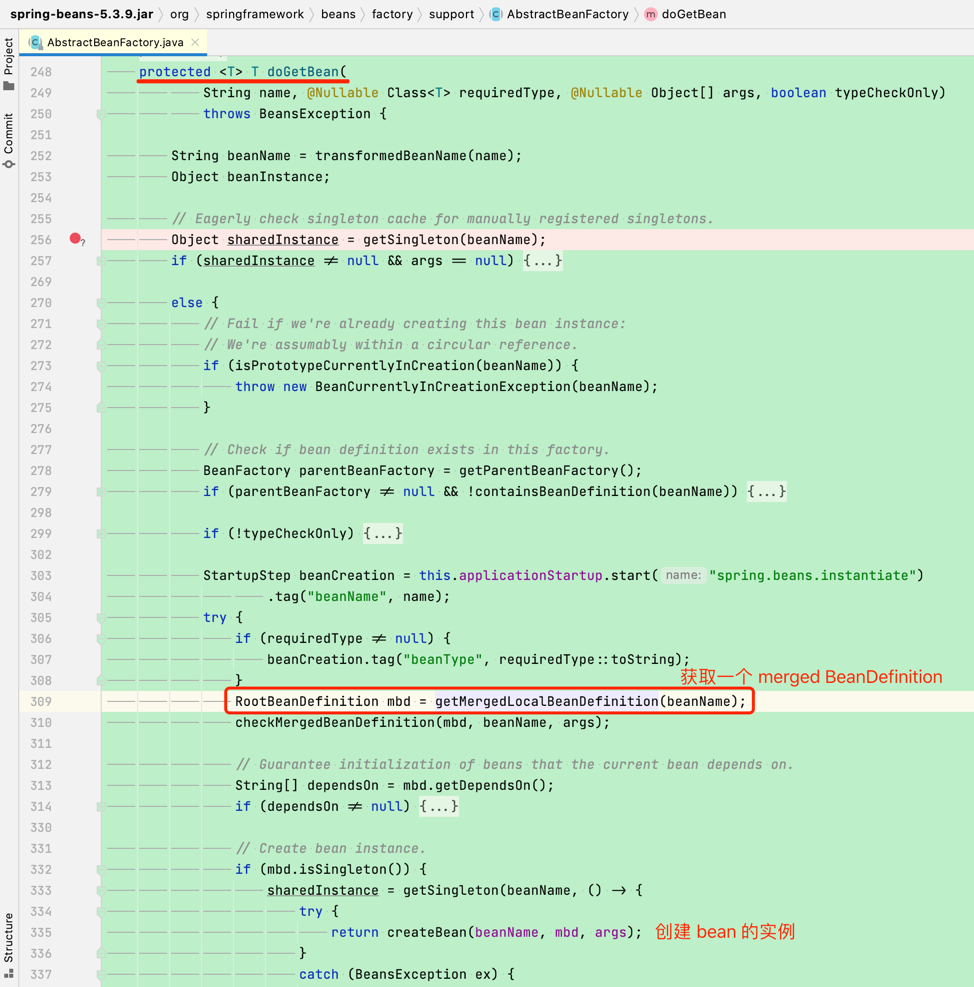Click the doGetBean method breadcrumb

686,14
